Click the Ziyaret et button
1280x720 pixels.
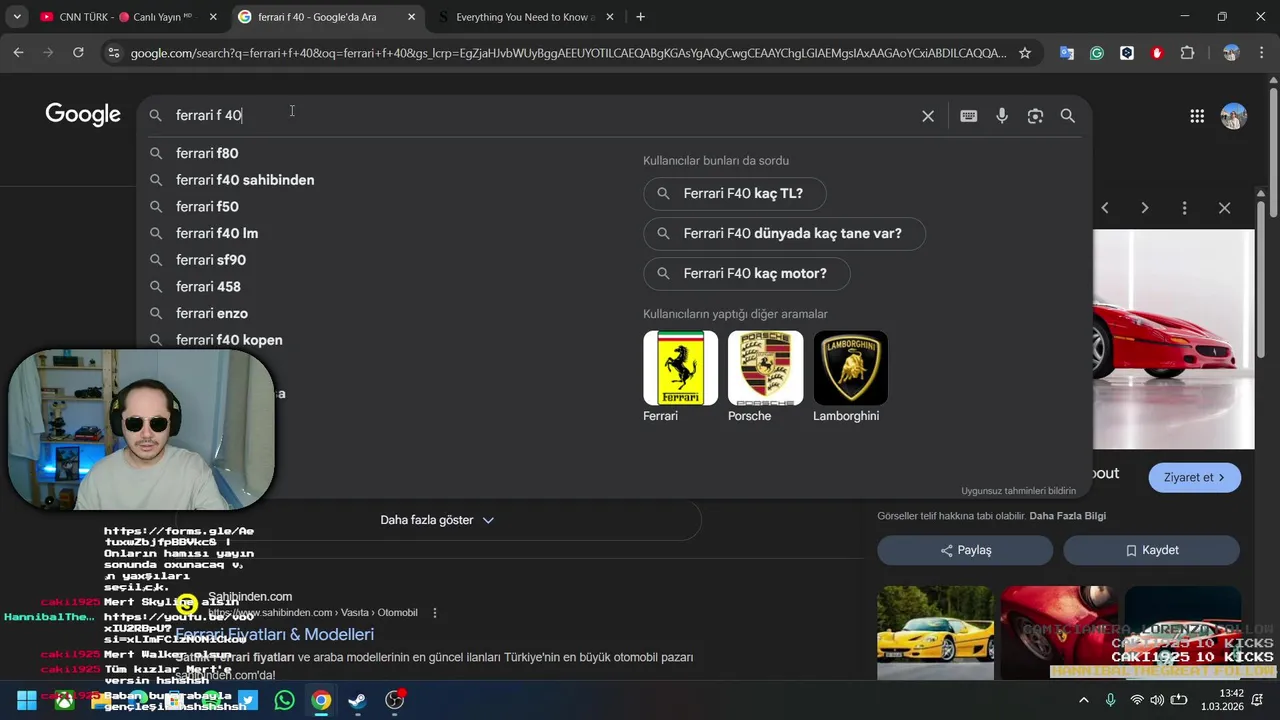coord(1194,477)
